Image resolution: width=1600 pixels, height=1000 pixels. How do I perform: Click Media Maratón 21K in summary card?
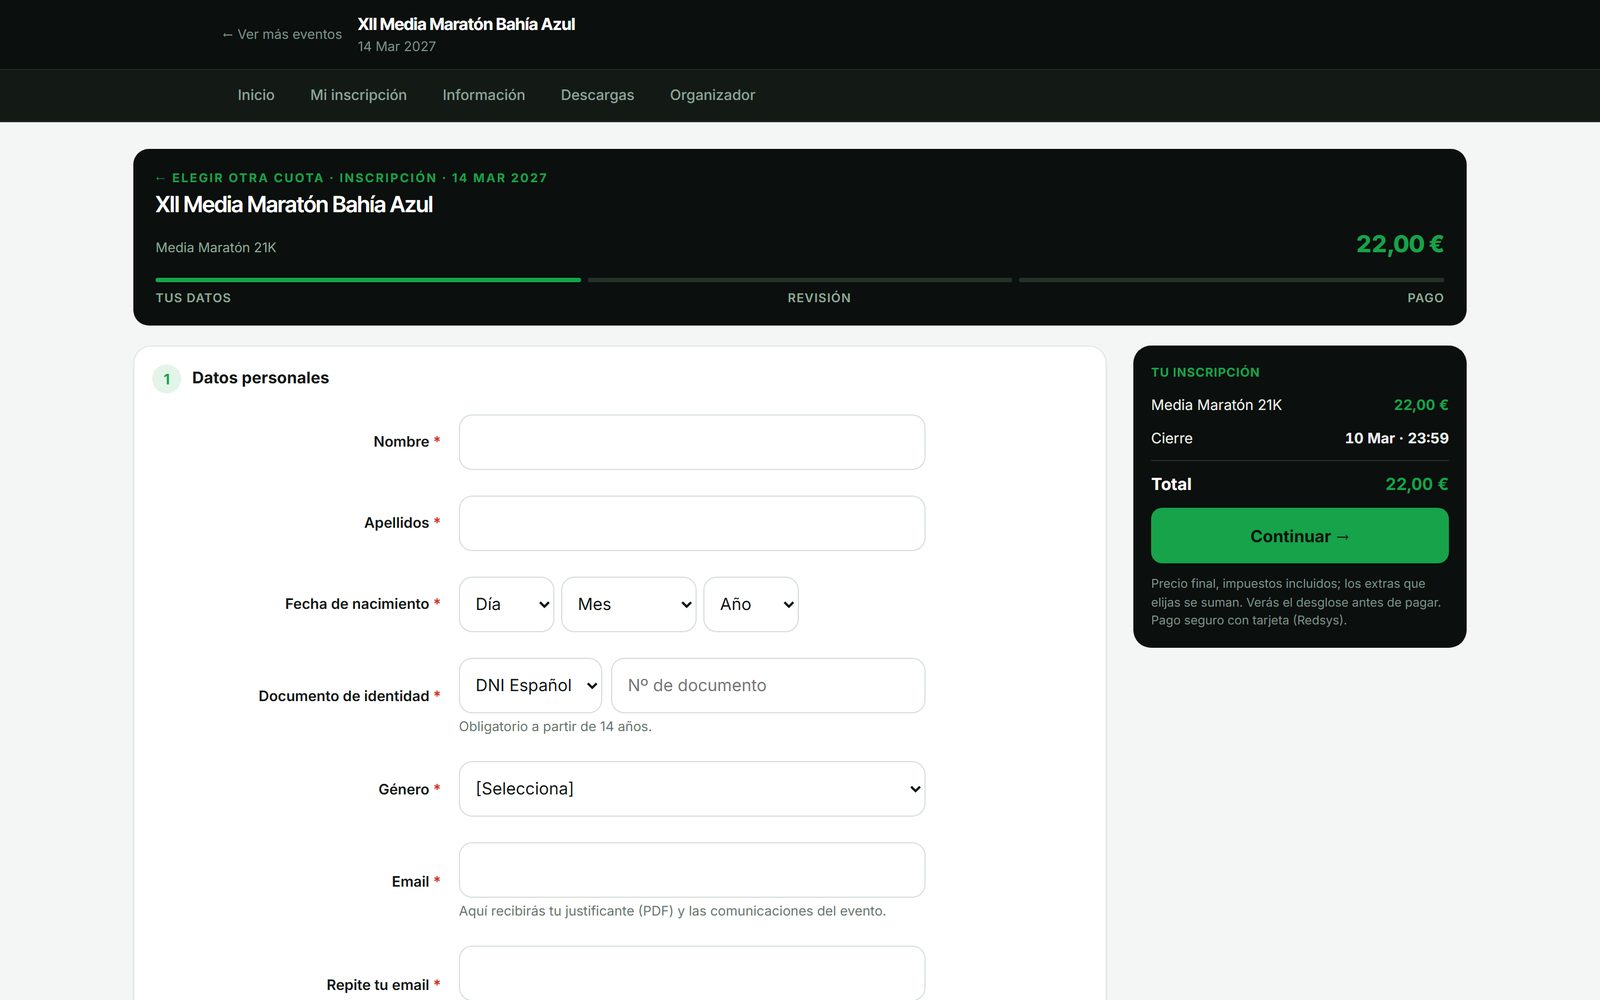(1216, 405)
